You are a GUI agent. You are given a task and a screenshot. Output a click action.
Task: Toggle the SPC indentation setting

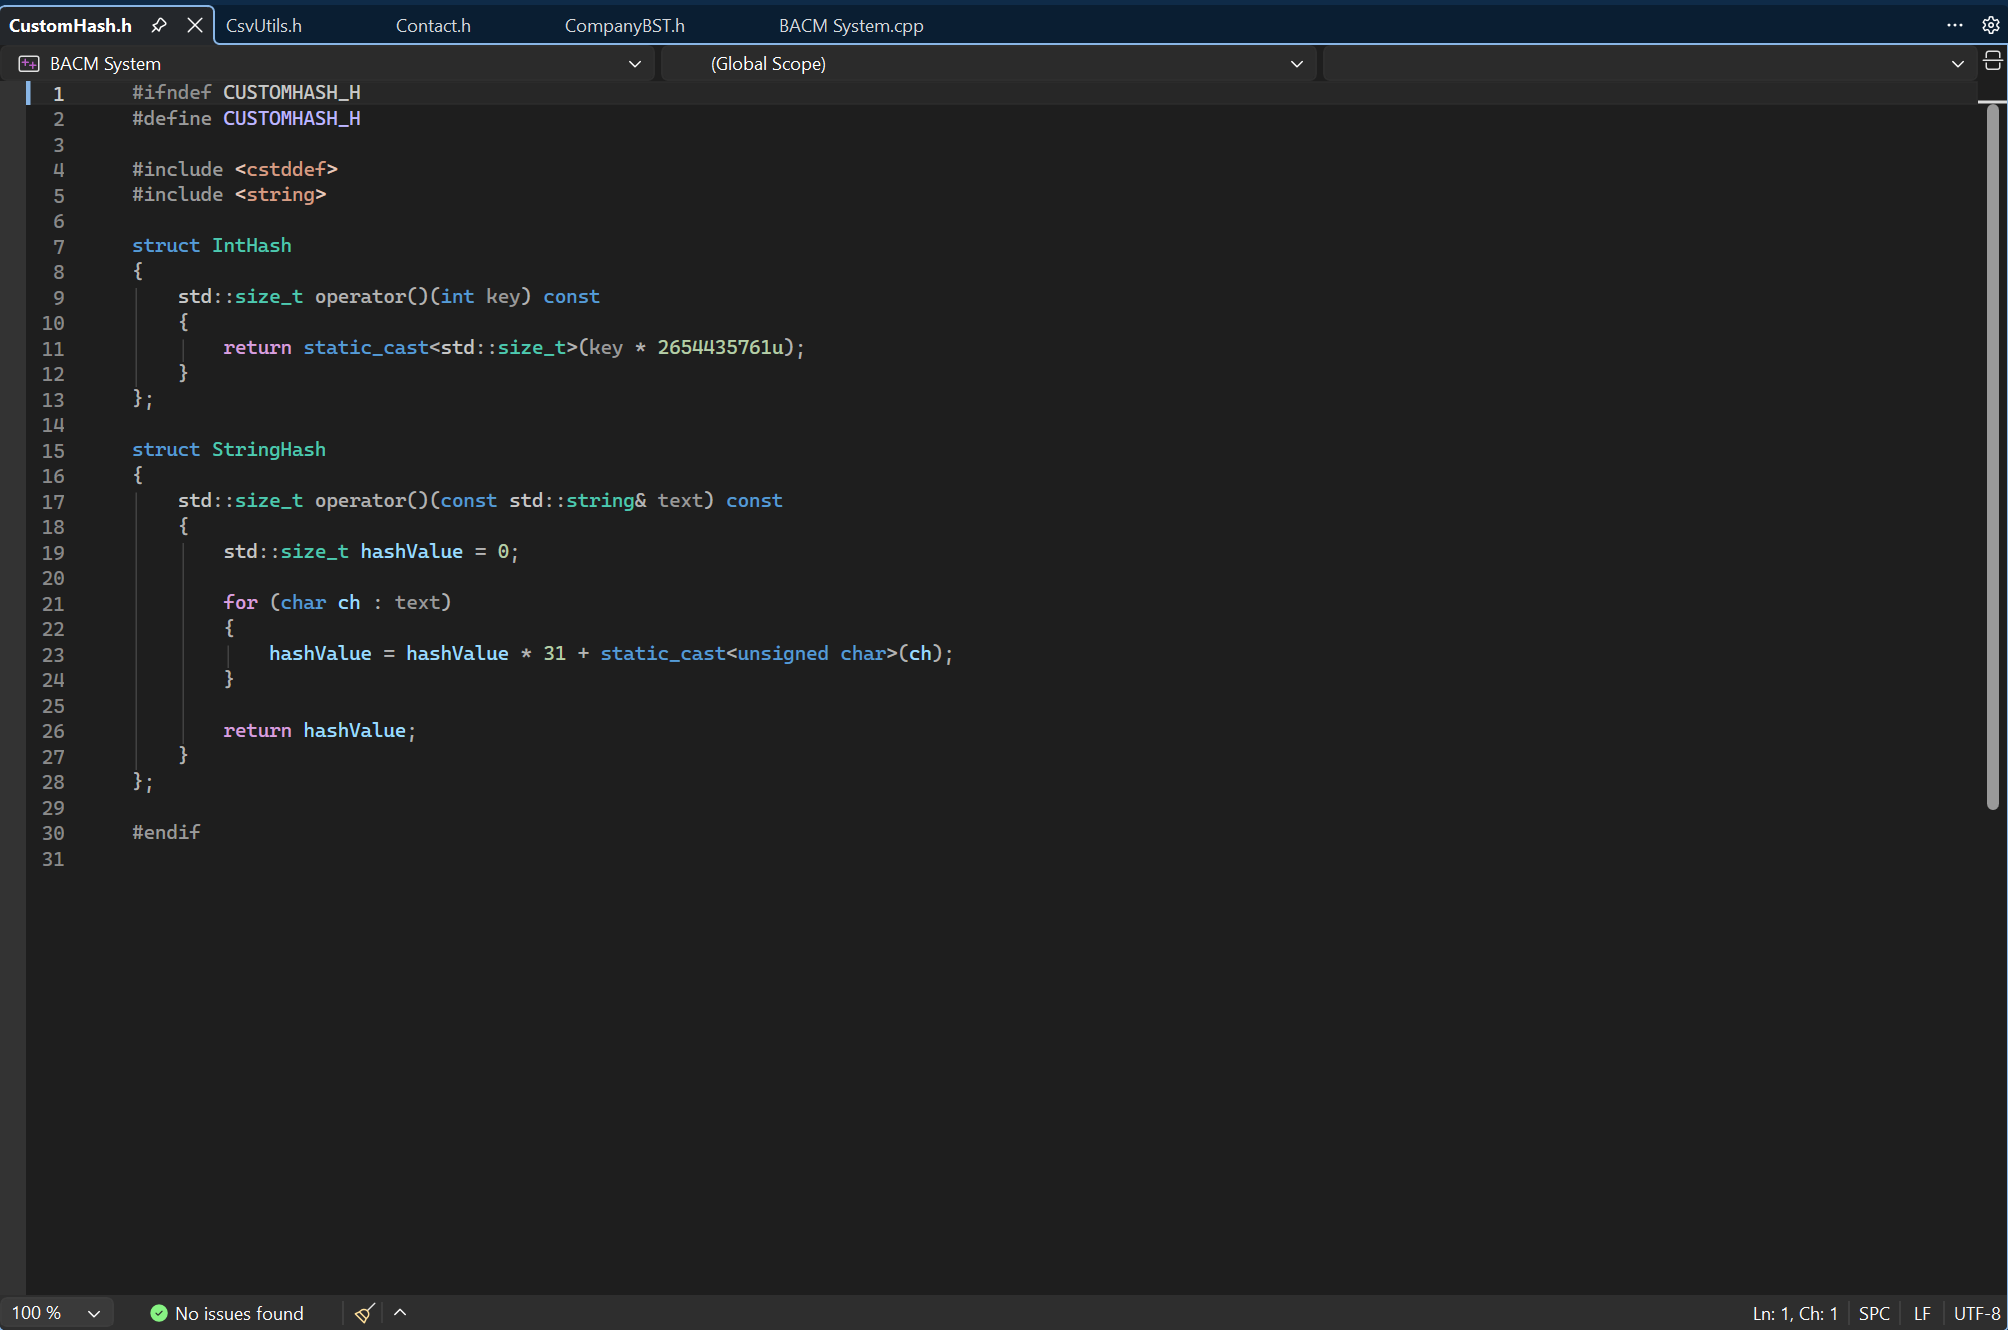tap(1874, 1313)
